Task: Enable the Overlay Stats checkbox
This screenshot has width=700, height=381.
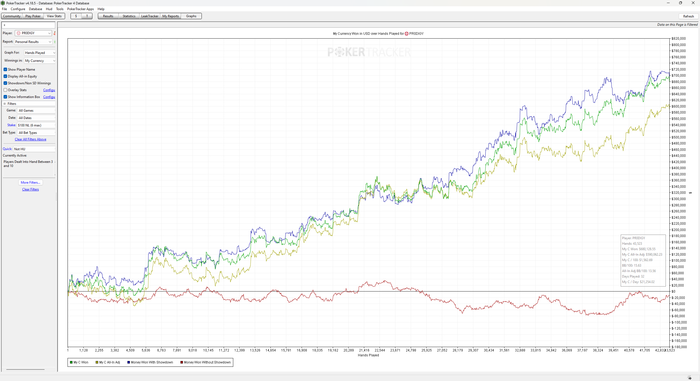Action: point(5,90)
